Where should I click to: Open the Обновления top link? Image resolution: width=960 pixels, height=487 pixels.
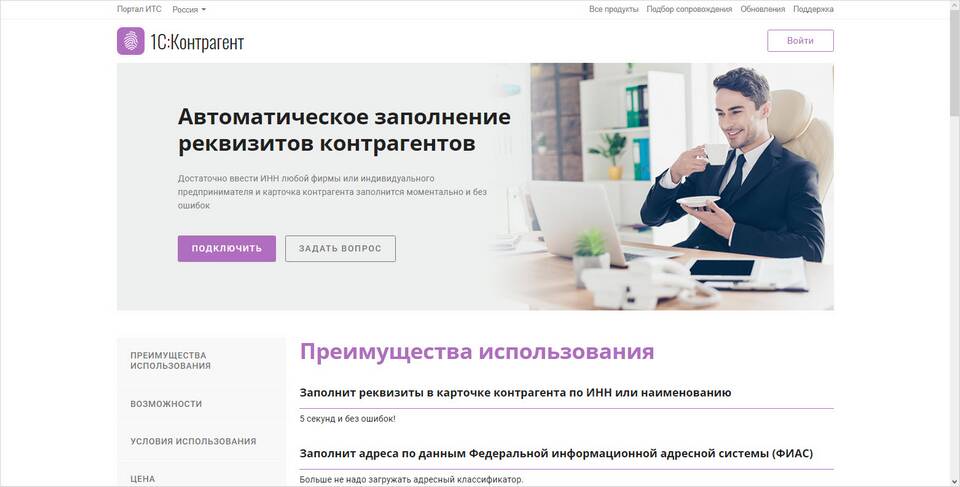point(762,9)
